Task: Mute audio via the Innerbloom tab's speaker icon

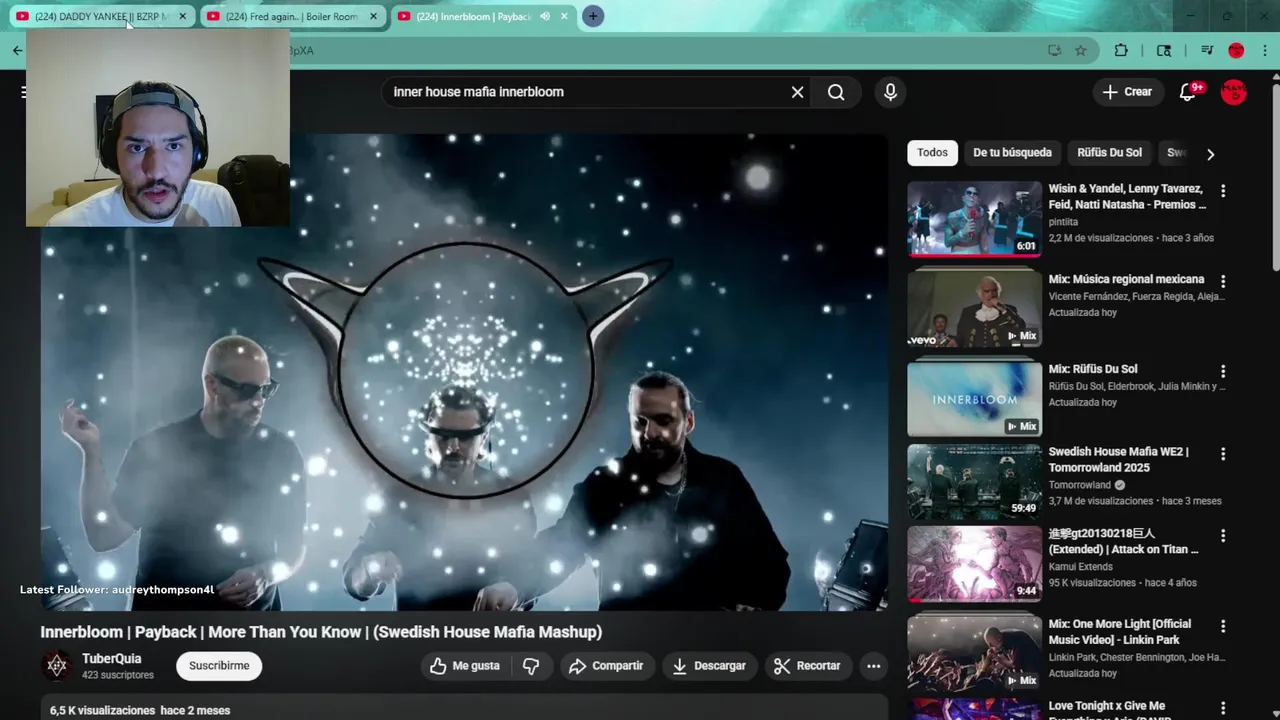Action: pos(545,16)
